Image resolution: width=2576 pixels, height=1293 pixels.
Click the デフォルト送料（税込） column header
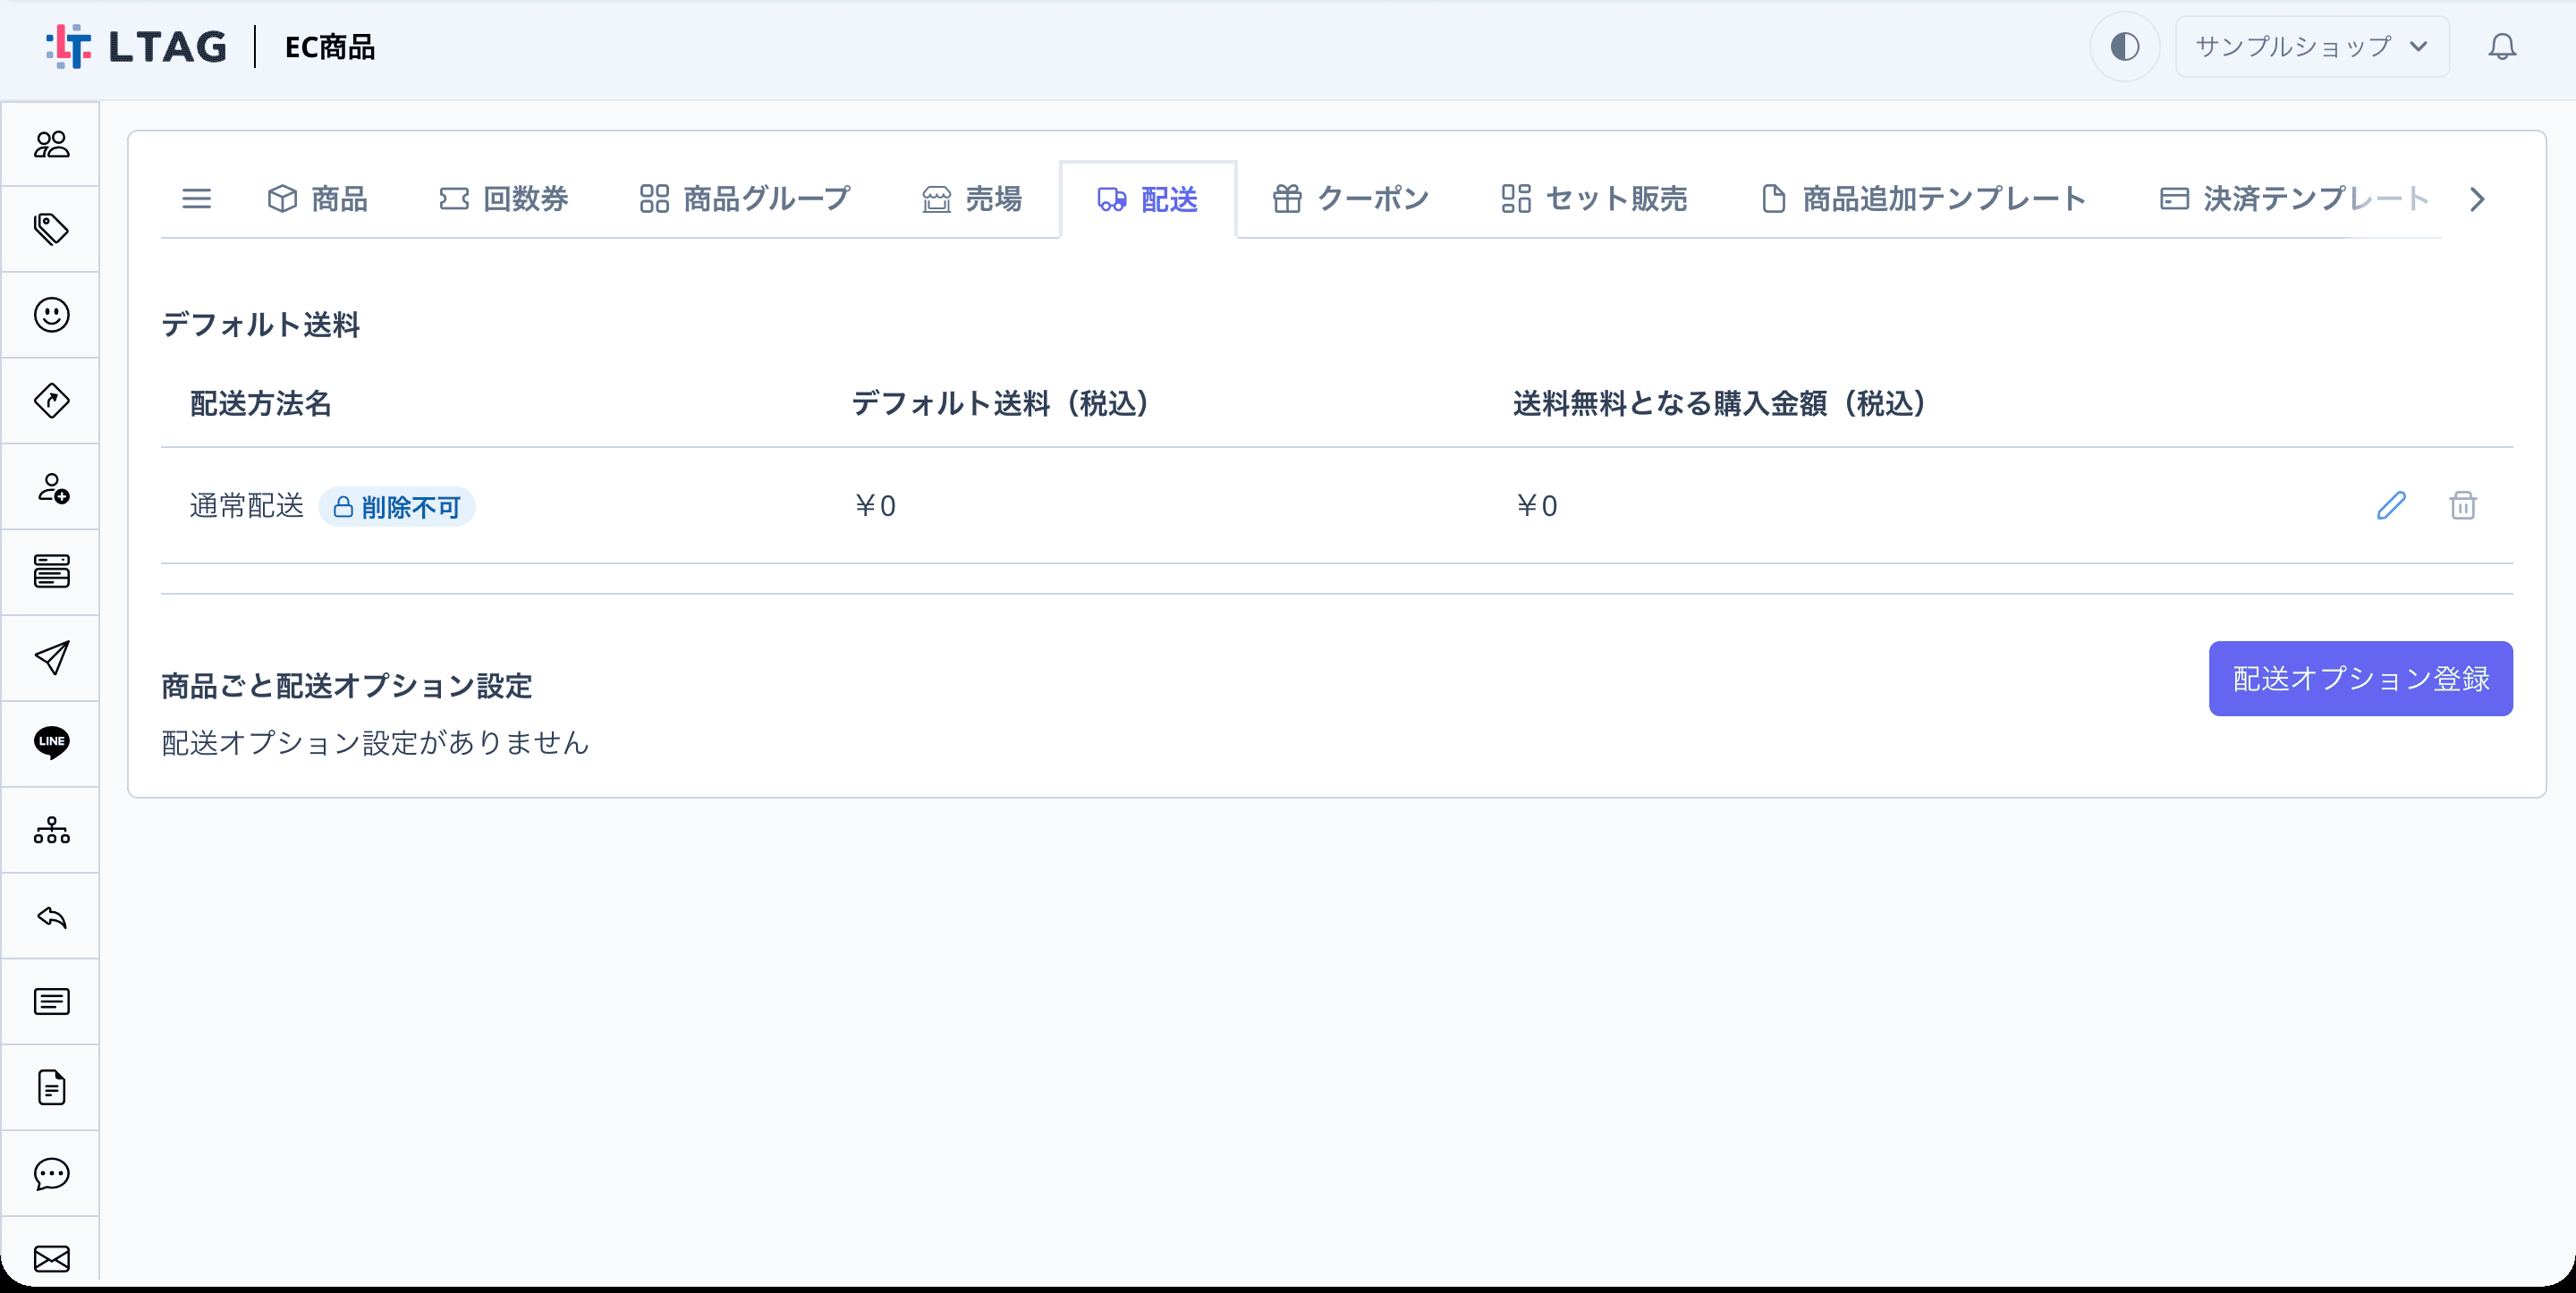(1000, 404)
